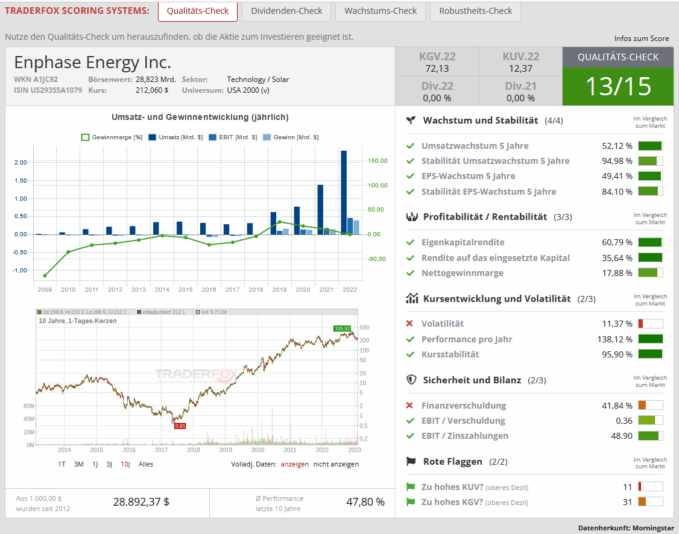Click the Kursentwicklung und Volatilität chart icon
This screenshot has width=679, height=534.
[411, 298]
